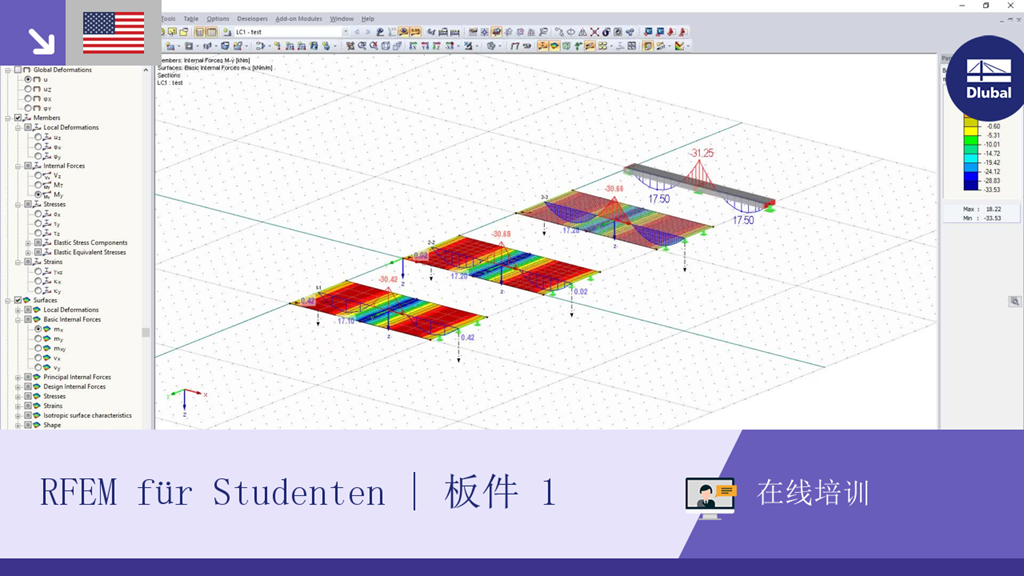1024x576 pixels.
Task: Click the black ring icon beside red X
Action: pos(607,31)
